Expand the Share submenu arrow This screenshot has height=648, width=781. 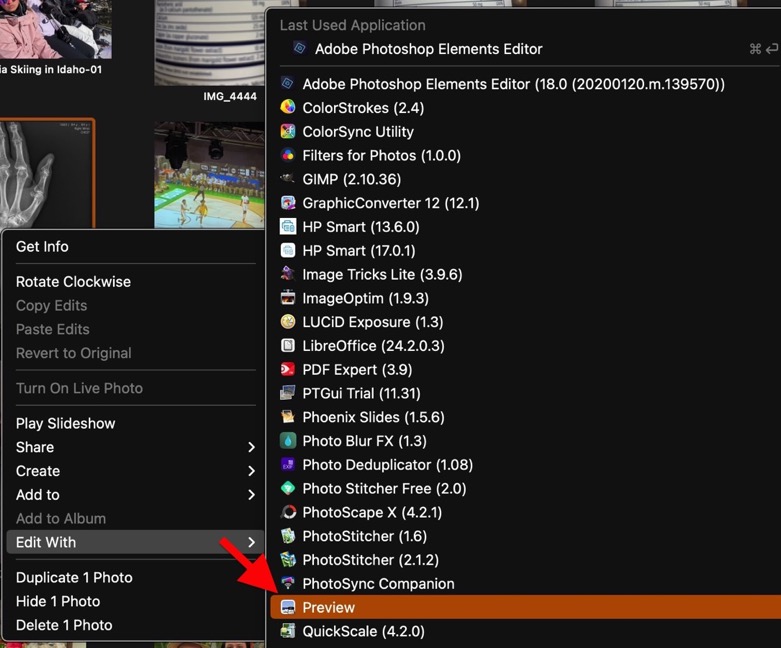252,447
